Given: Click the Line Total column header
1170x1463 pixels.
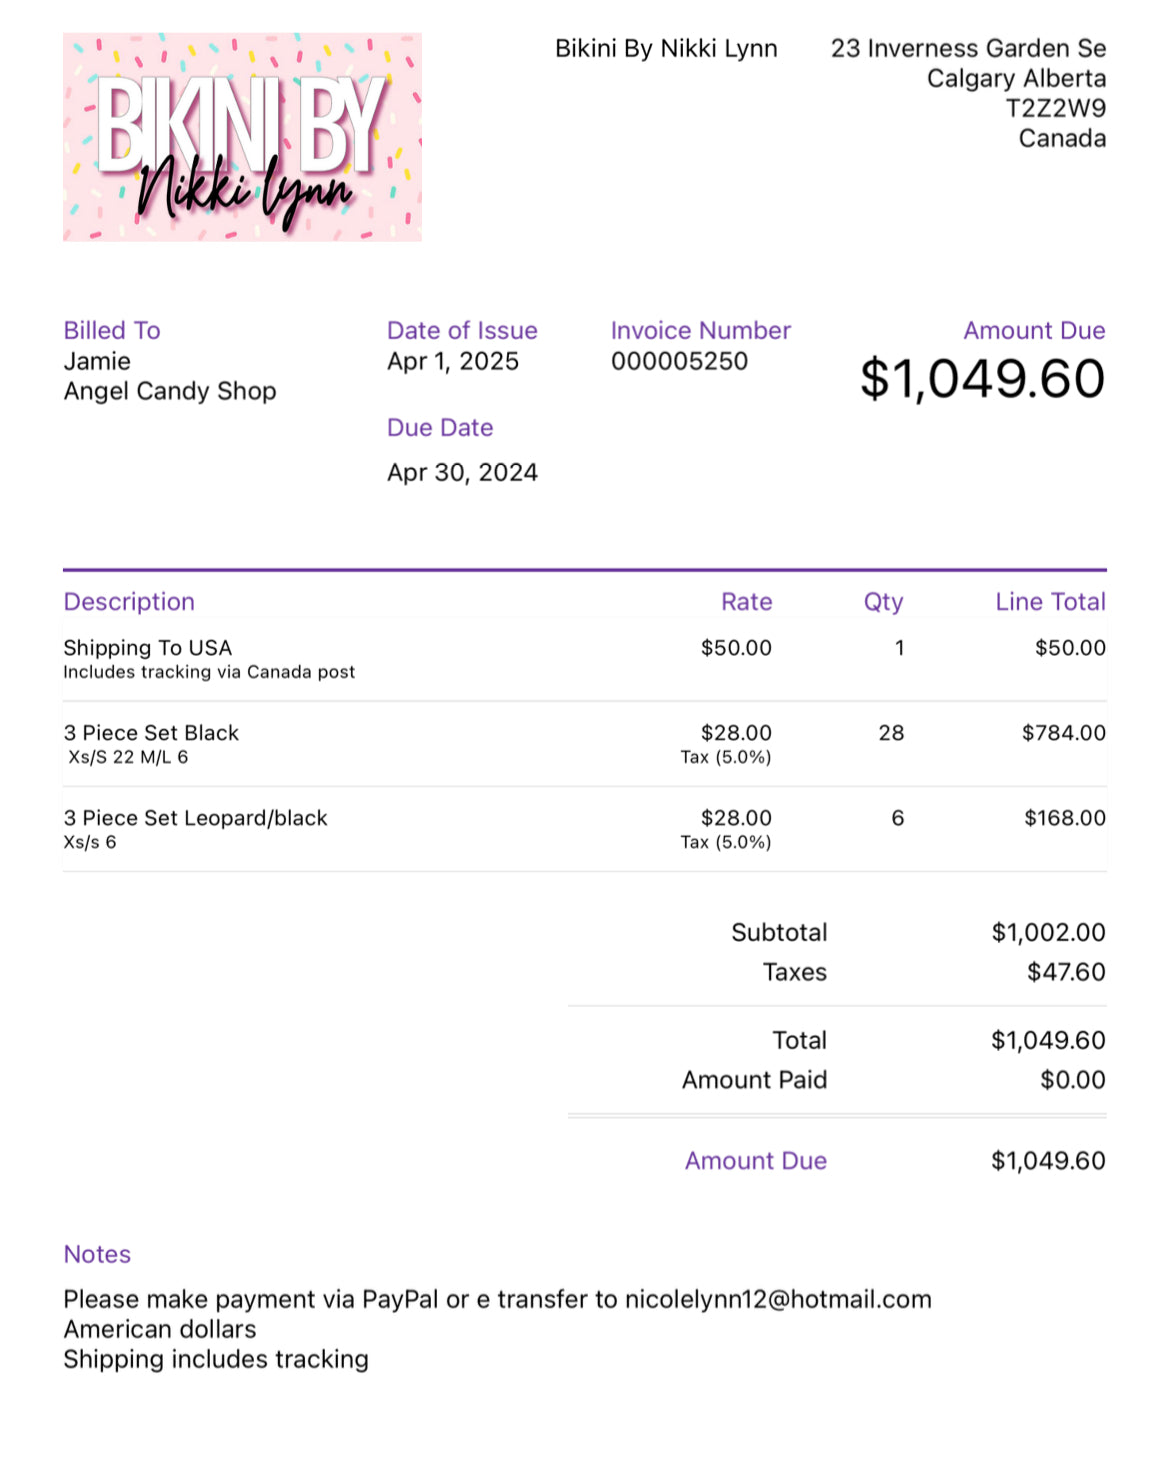Looking at the screenshot, I should click(1050, 602).
